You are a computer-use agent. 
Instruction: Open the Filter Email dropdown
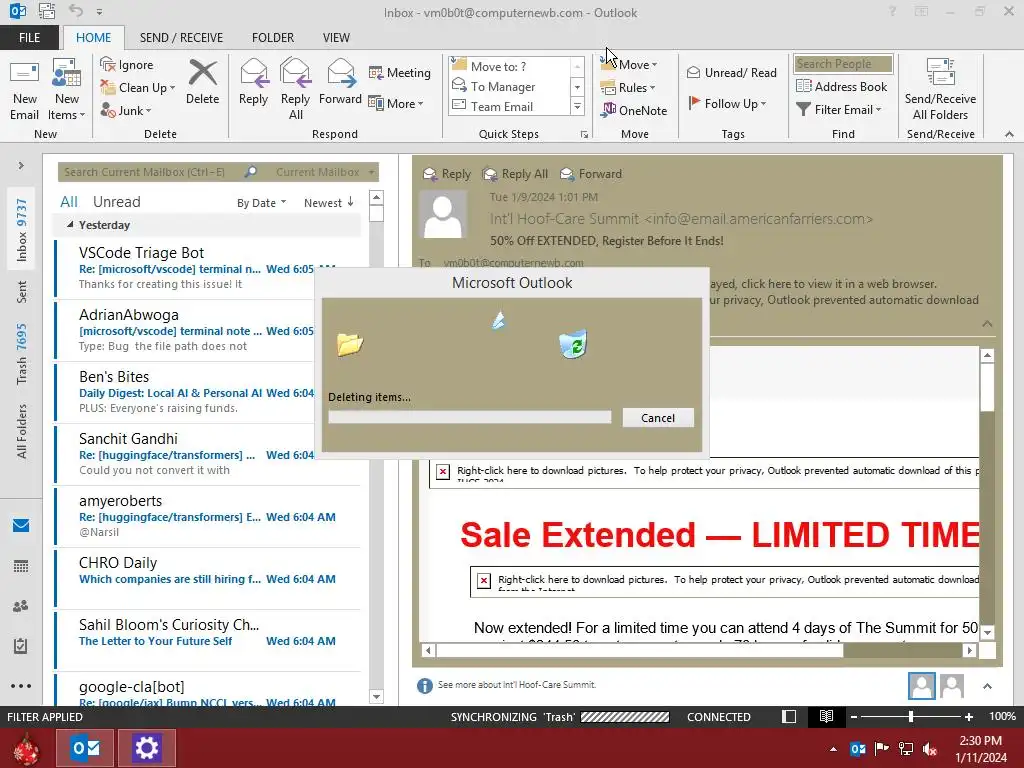point(839,109)
